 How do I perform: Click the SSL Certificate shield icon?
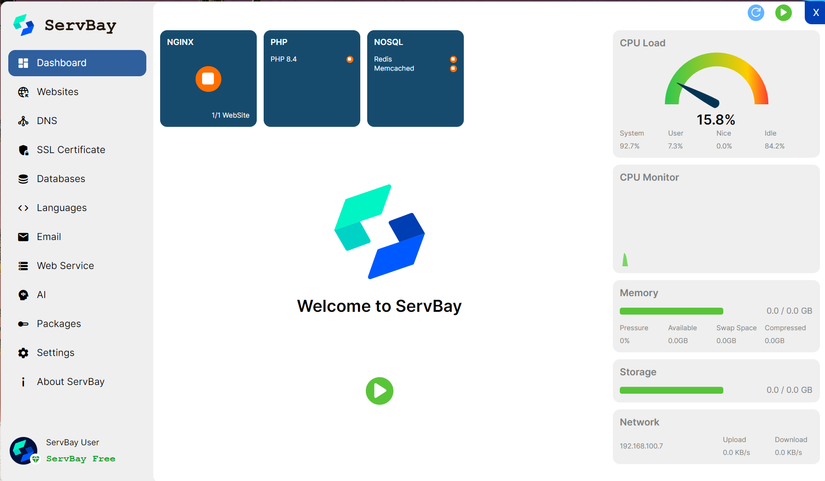click(x=23, y=150)
